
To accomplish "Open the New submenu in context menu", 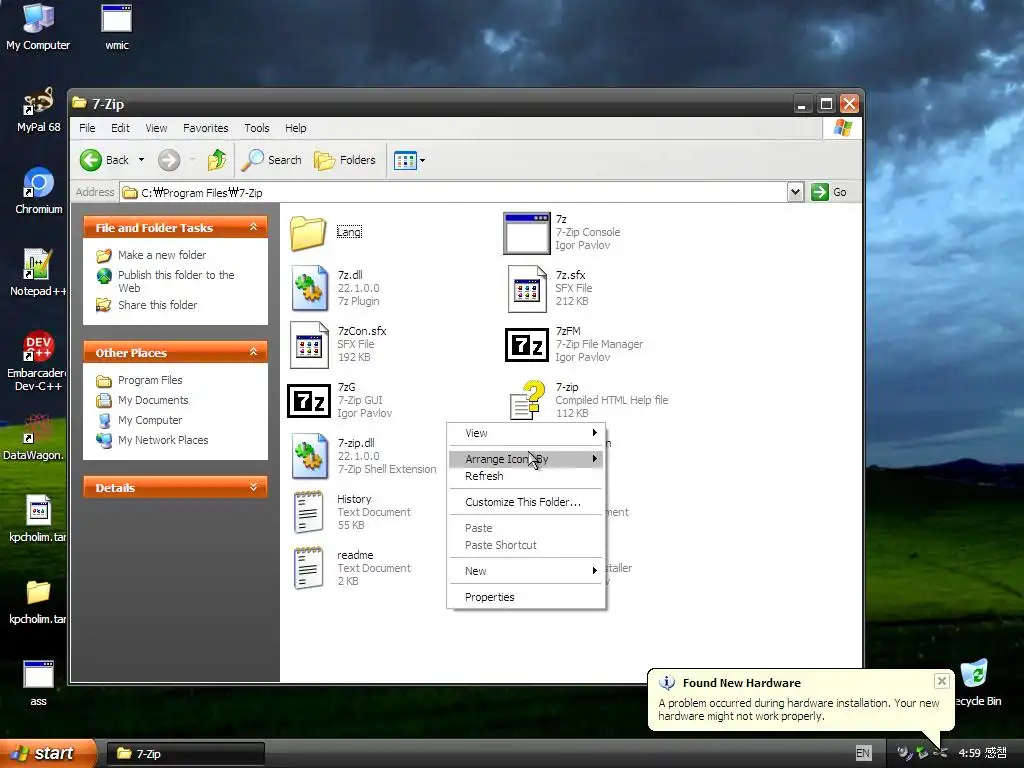I will point(526,571).
